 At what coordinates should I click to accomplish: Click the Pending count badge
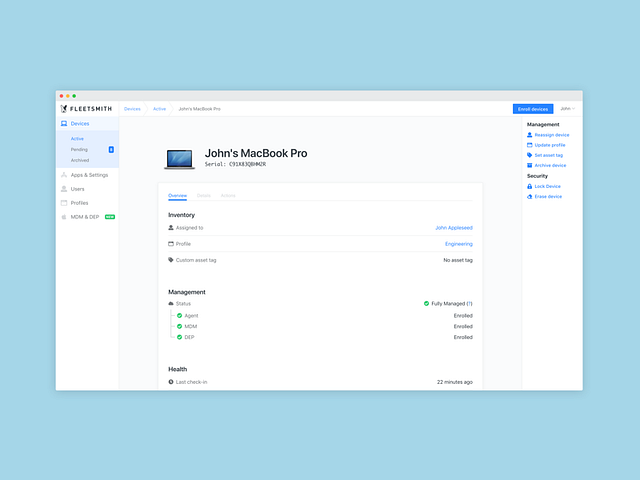coord(111,149)
